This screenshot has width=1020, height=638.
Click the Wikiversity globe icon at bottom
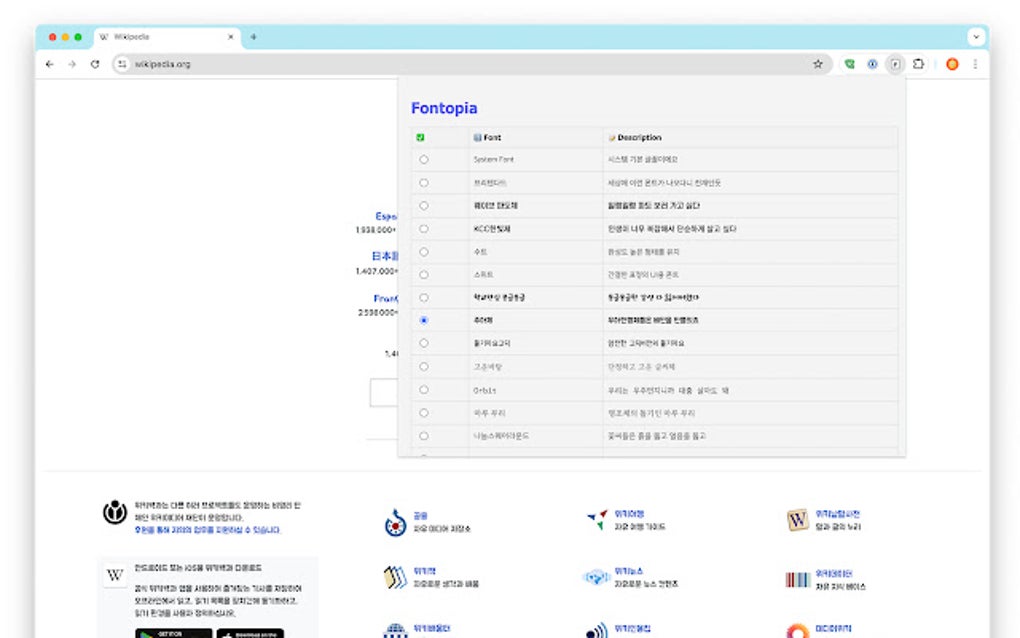click(x=397, y=630)
